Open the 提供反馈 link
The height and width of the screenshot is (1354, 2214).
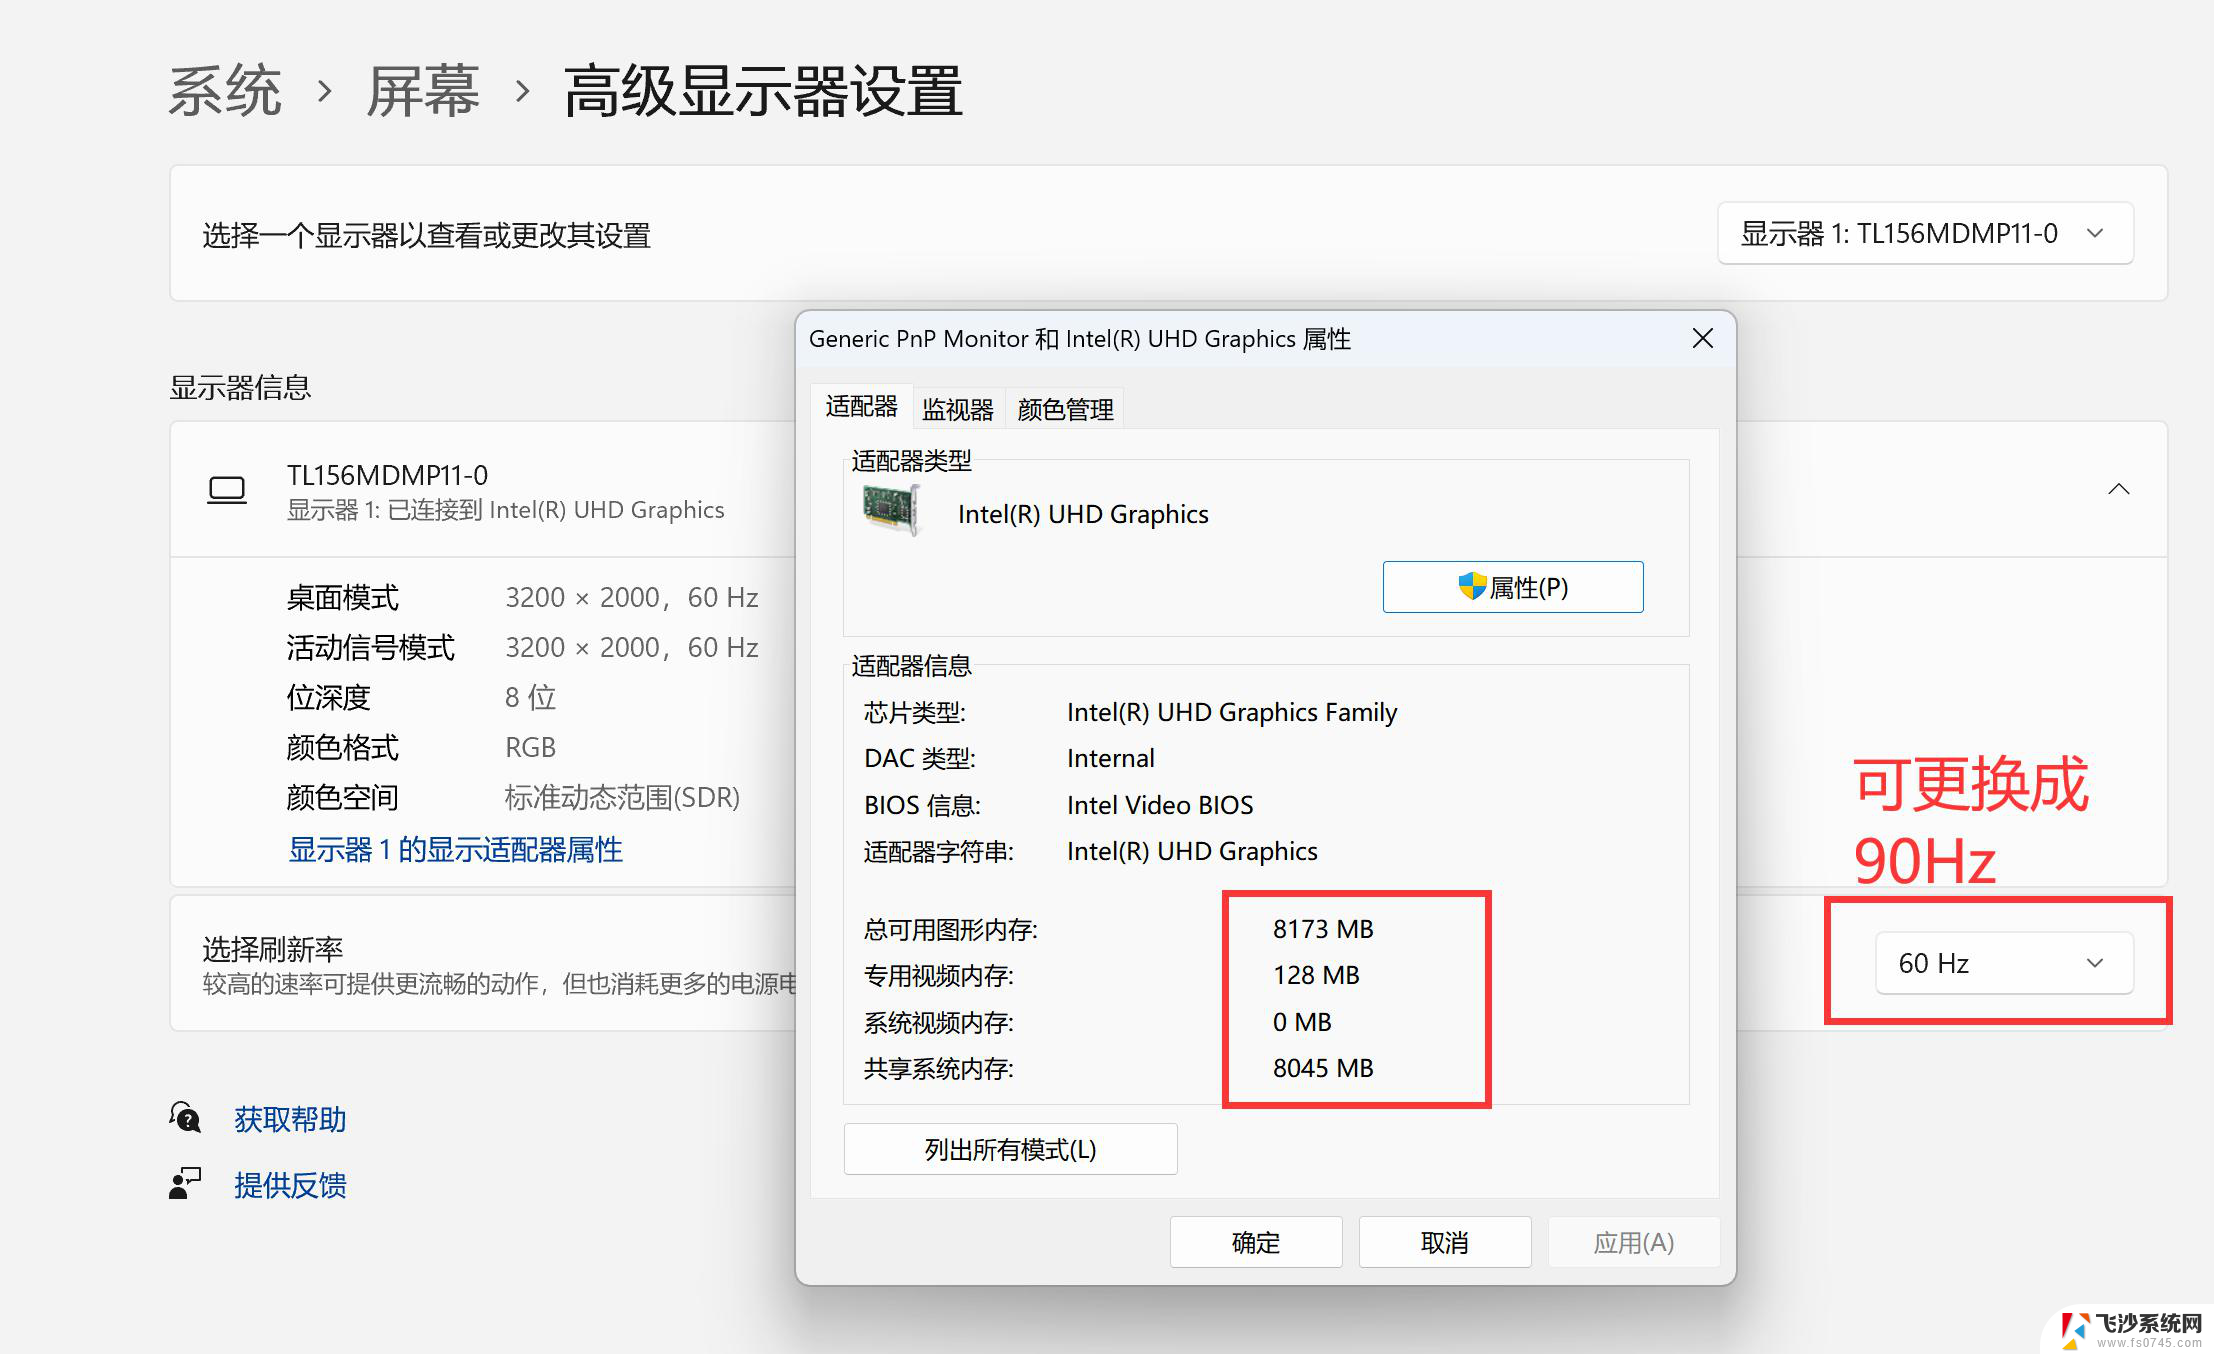290,1185
